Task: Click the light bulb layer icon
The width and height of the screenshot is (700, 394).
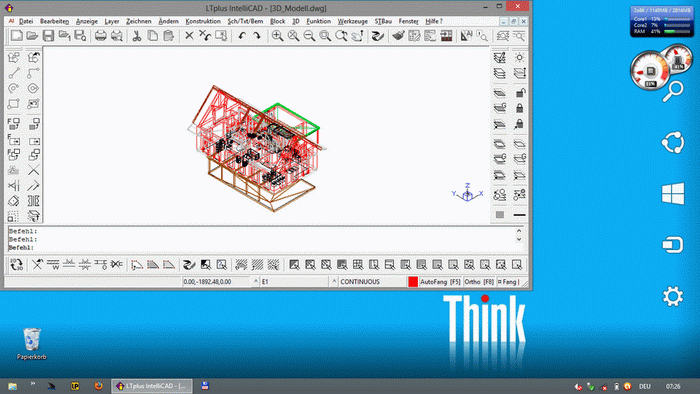Action: [519, 58]
